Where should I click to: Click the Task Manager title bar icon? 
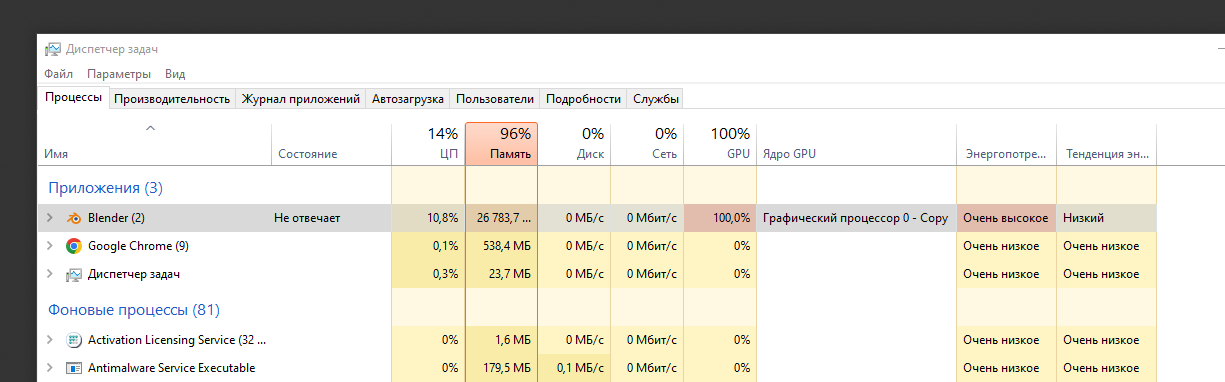[53, 49]
